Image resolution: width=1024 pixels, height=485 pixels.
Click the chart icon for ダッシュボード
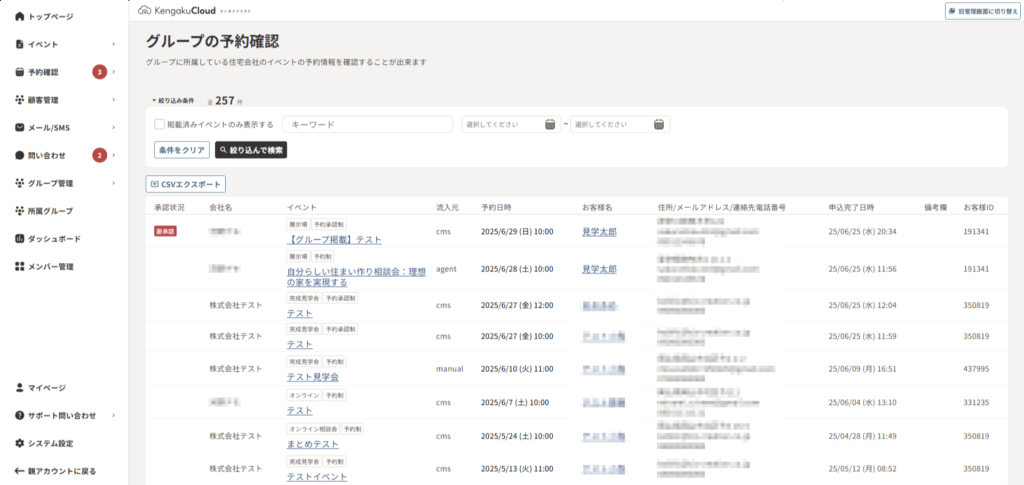pos(20,239)
